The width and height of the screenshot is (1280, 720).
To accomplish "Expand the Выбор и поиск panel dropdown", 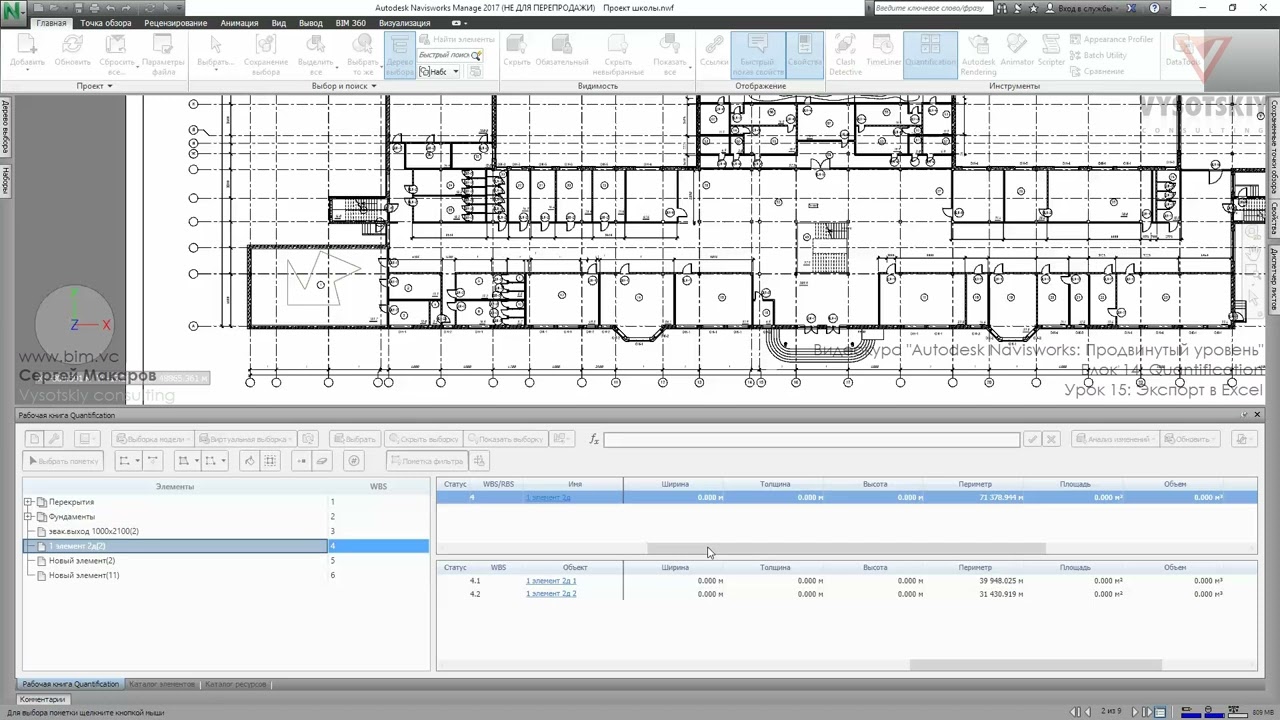I will click(x=344, y=86).
